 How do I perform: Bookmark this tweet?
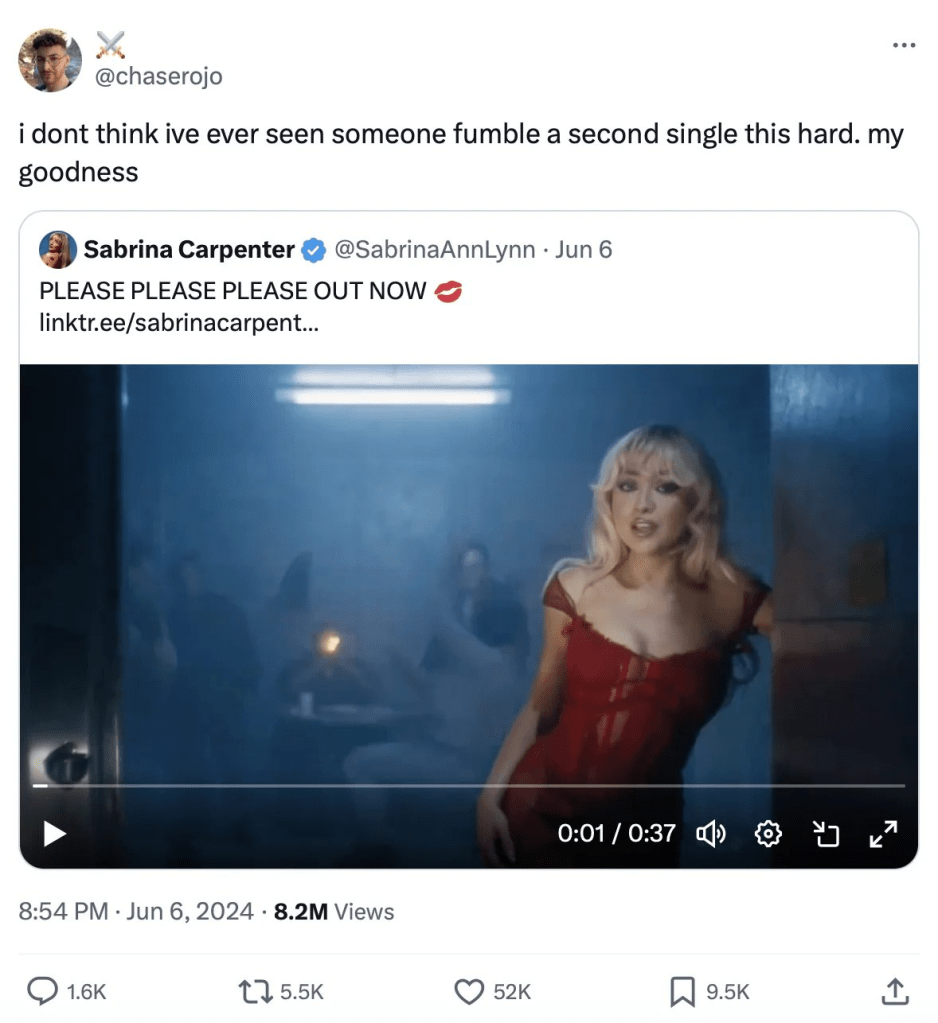pyautogui.click(x=681, y=991)
